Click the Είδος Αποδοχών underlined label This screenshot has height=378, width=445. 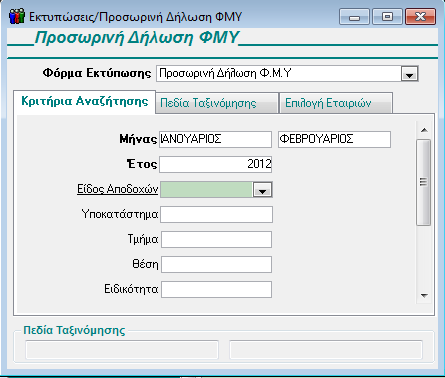[x=118, y=189]
